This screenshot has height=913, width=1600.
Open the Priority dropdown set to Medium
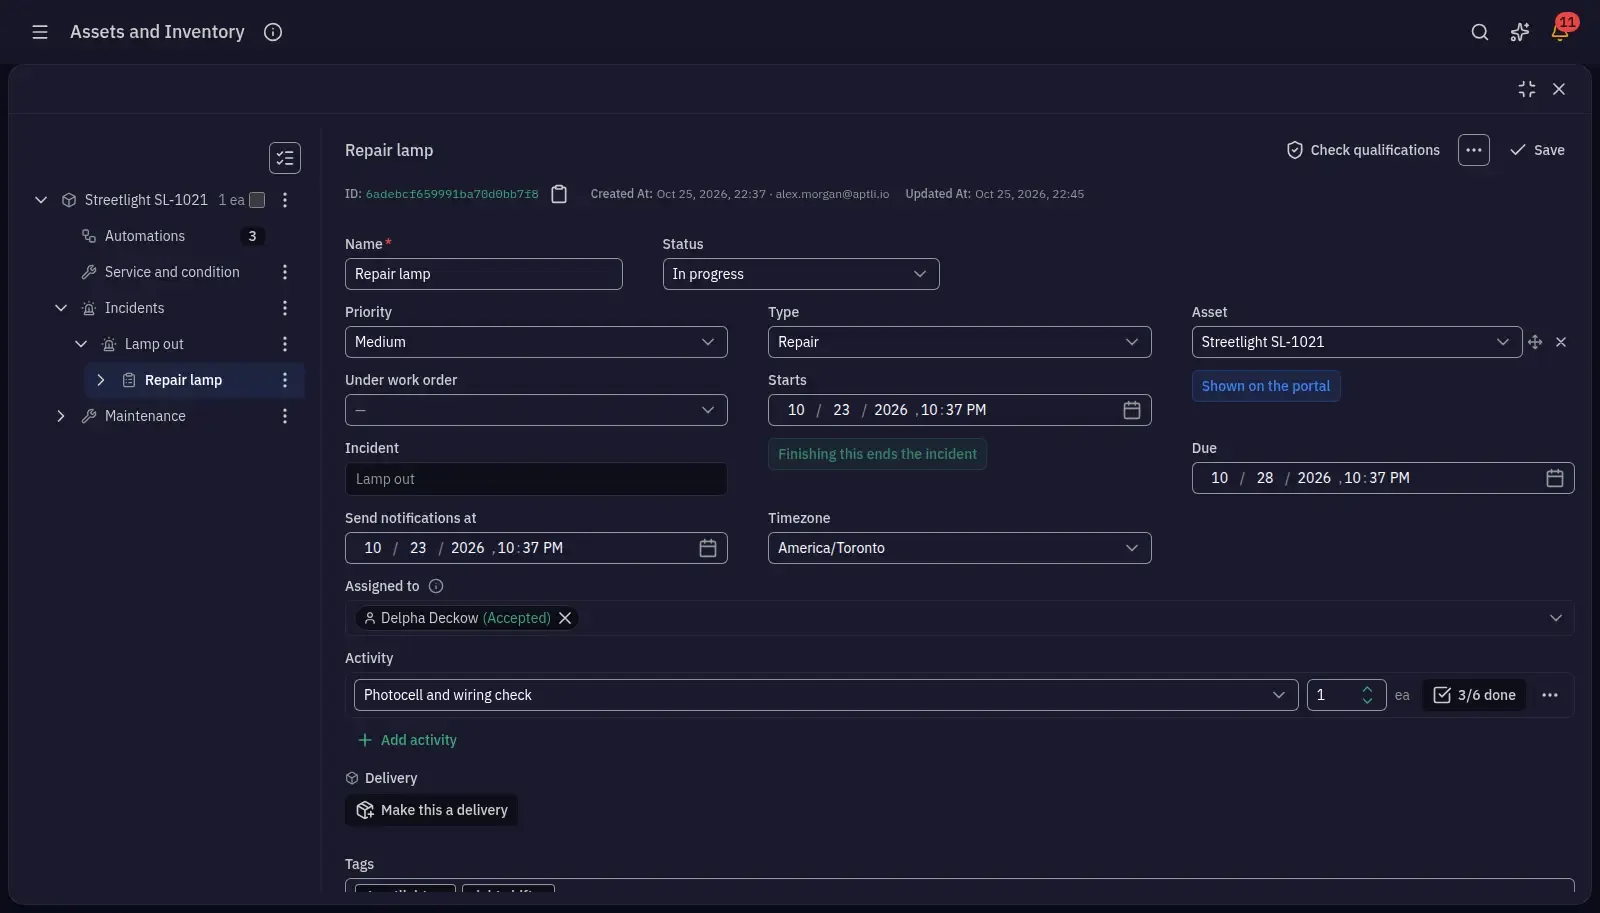(536, 342)
